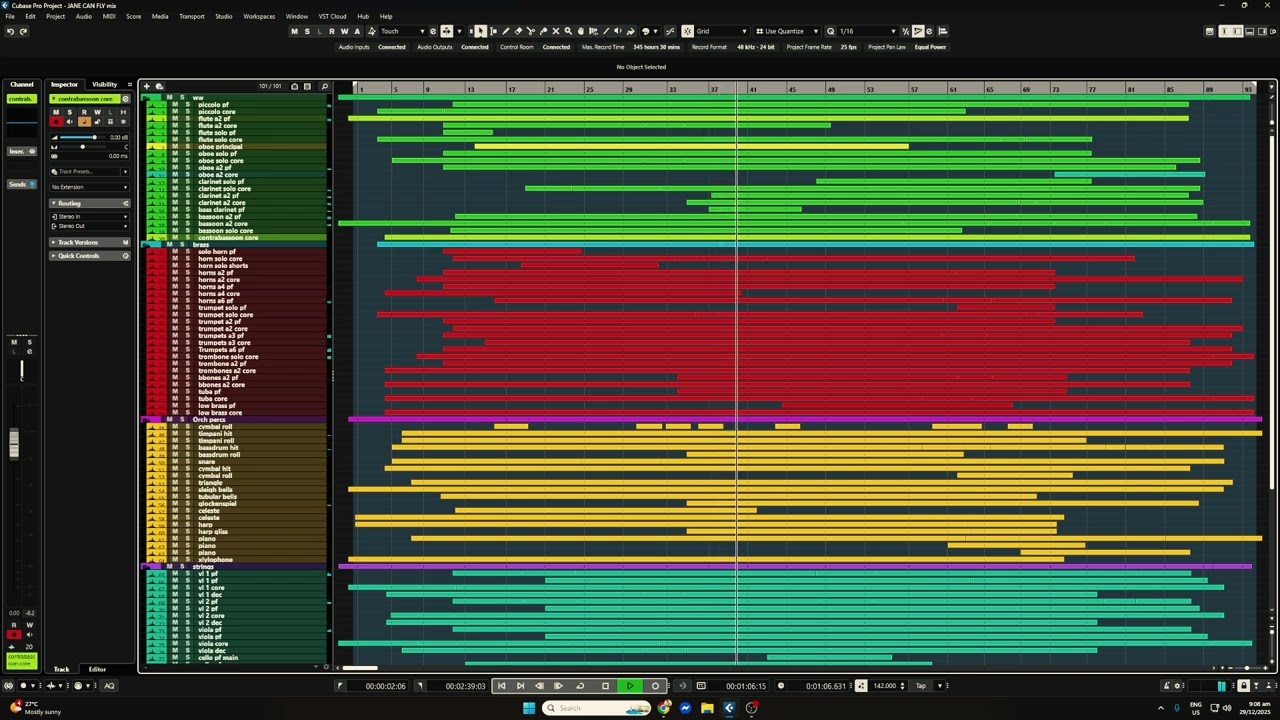Click the transport Stop button
The height and width of the screenshot is (720, 1280).
click(605, 685)
